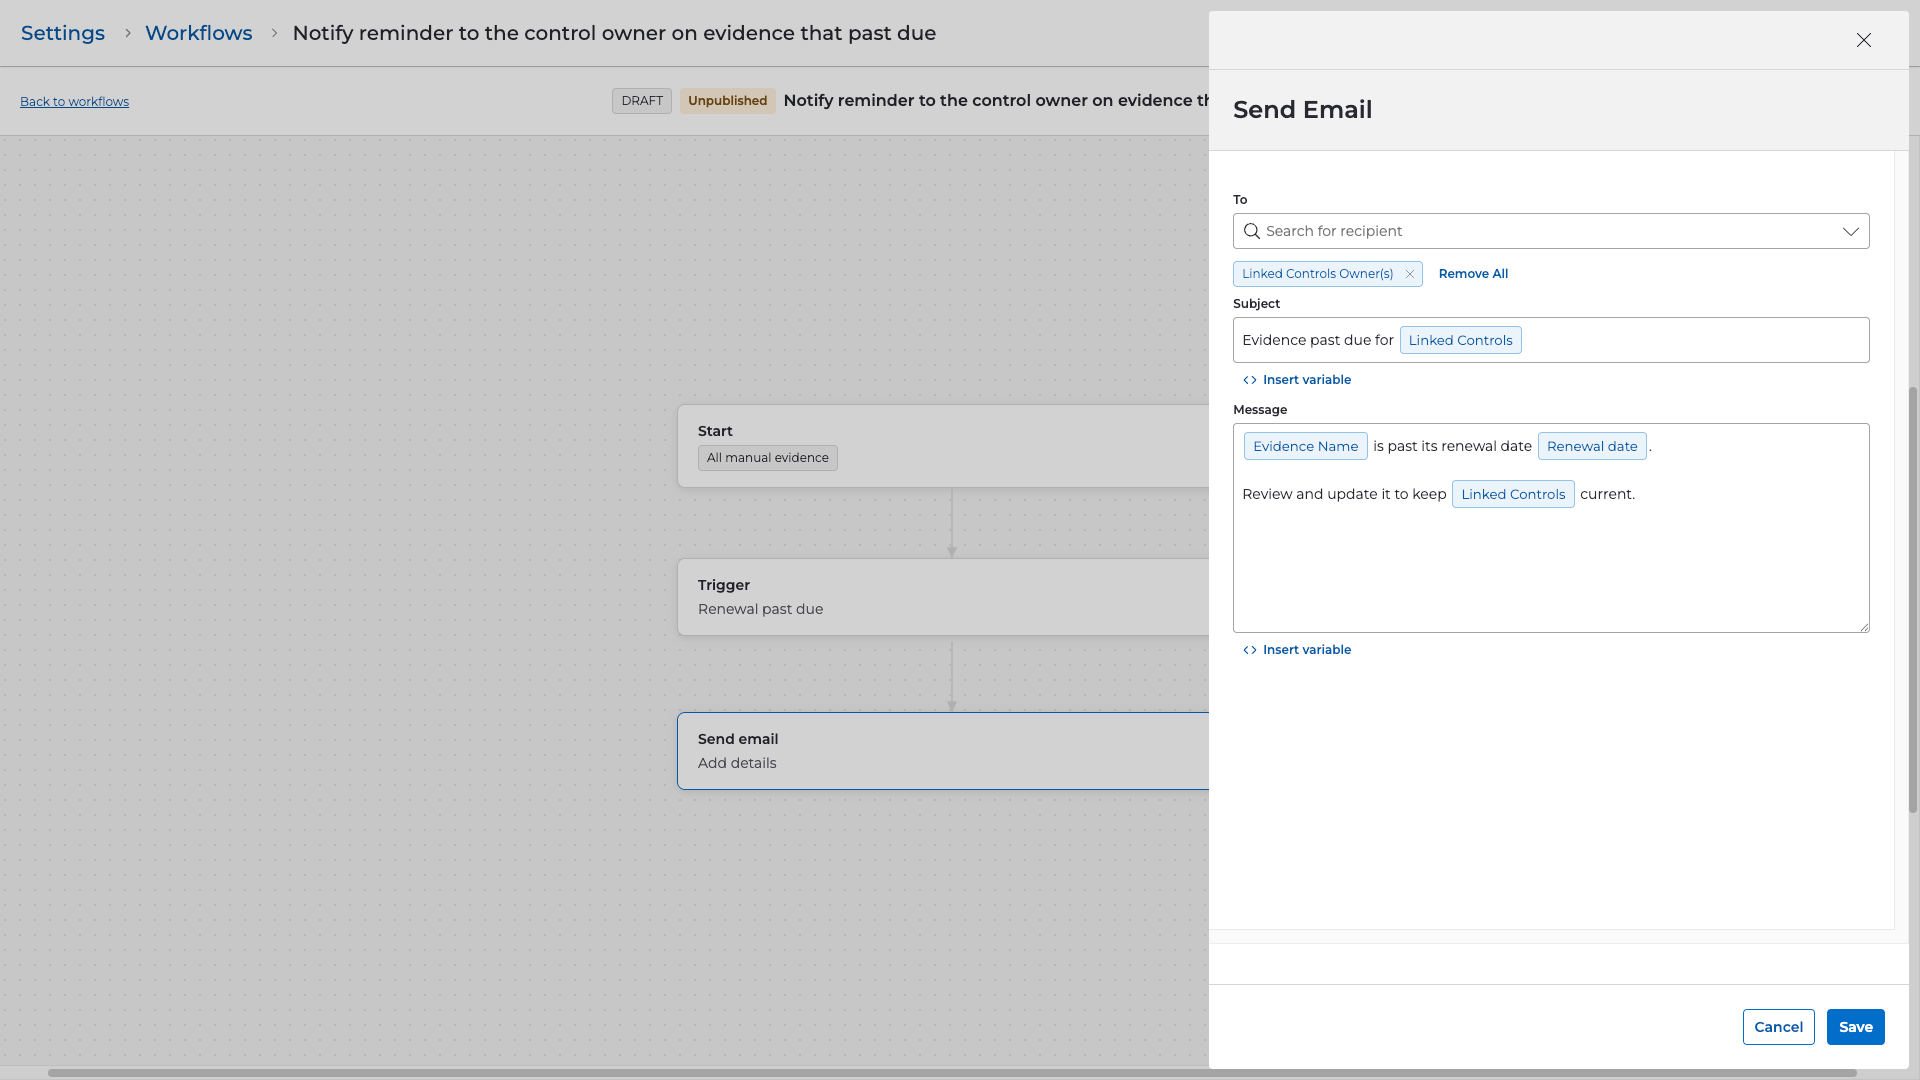
Task: Remove the Linked Controls Owner(s) recipient chip
Action: pos(1409,274)
